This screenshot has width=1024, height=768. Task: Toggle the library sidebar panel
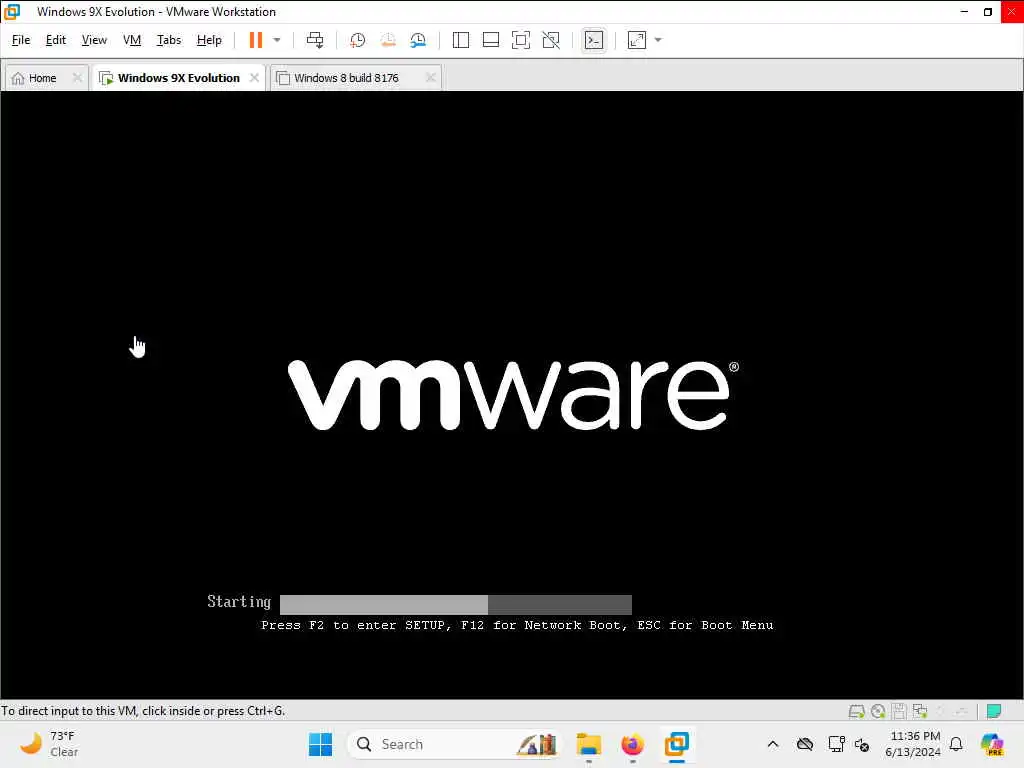[460, 40]
